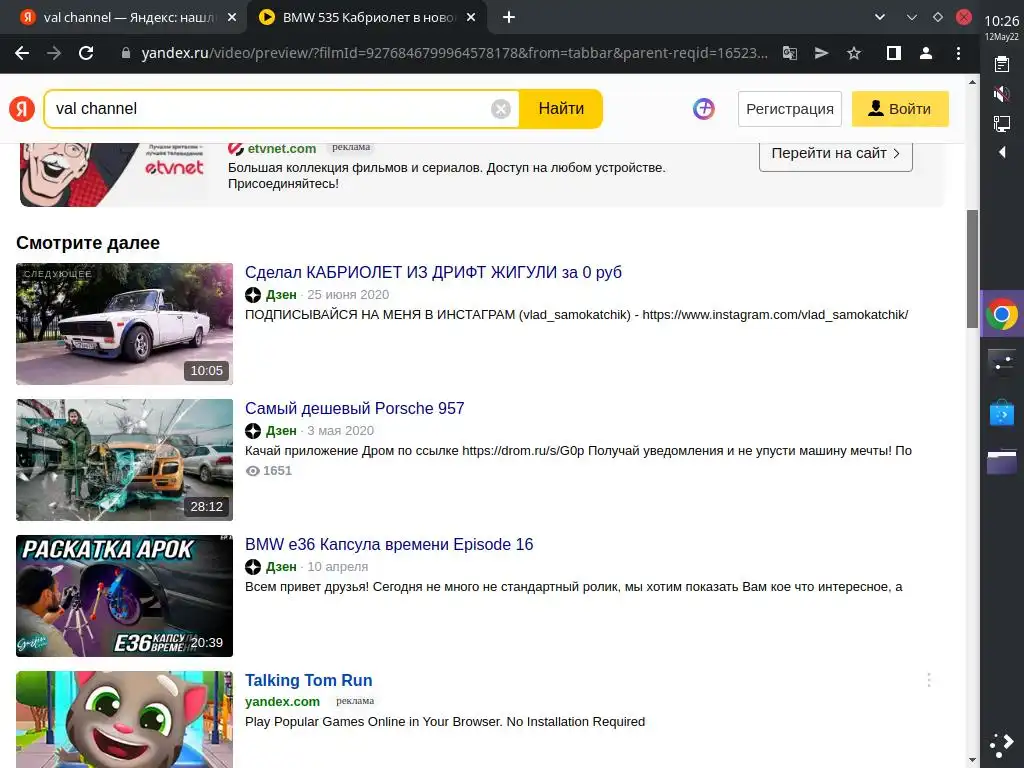1024x768 pixels.
Task: Open the translate page icon in the address bar
Action: click(790, 54)
